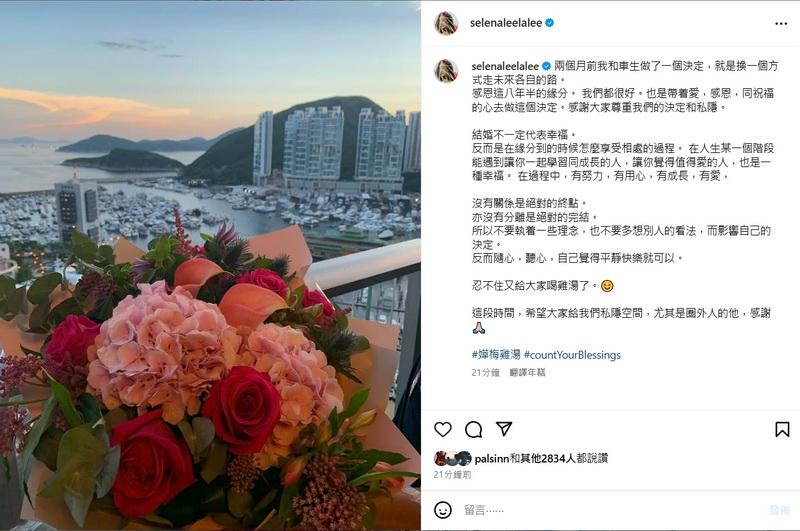Click the caption profile avatar
Screen dimensions: 800x531
(x=446, y=70)
